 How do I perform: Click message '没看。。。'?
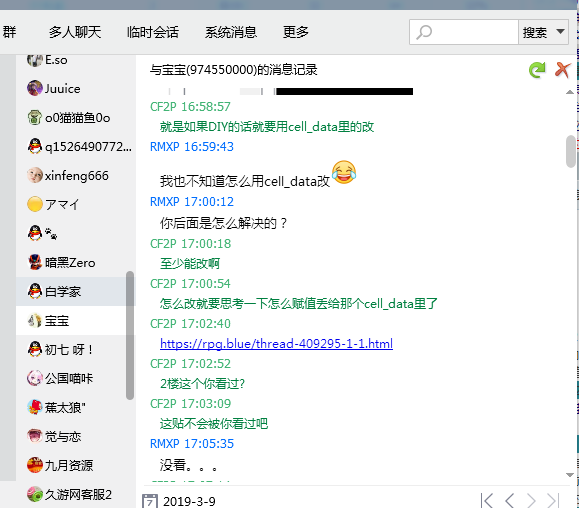pos(189,465)
